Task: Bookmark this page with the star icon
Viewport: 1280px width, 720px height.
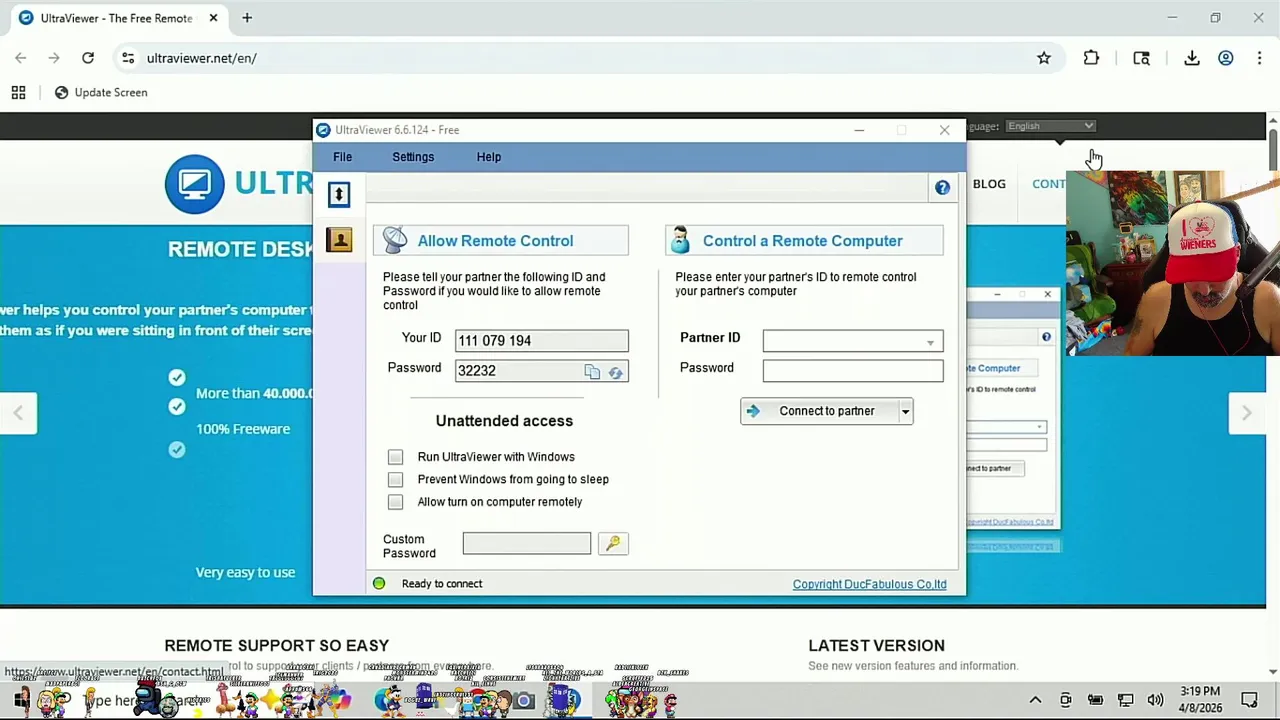Action: click(1044, 58)
